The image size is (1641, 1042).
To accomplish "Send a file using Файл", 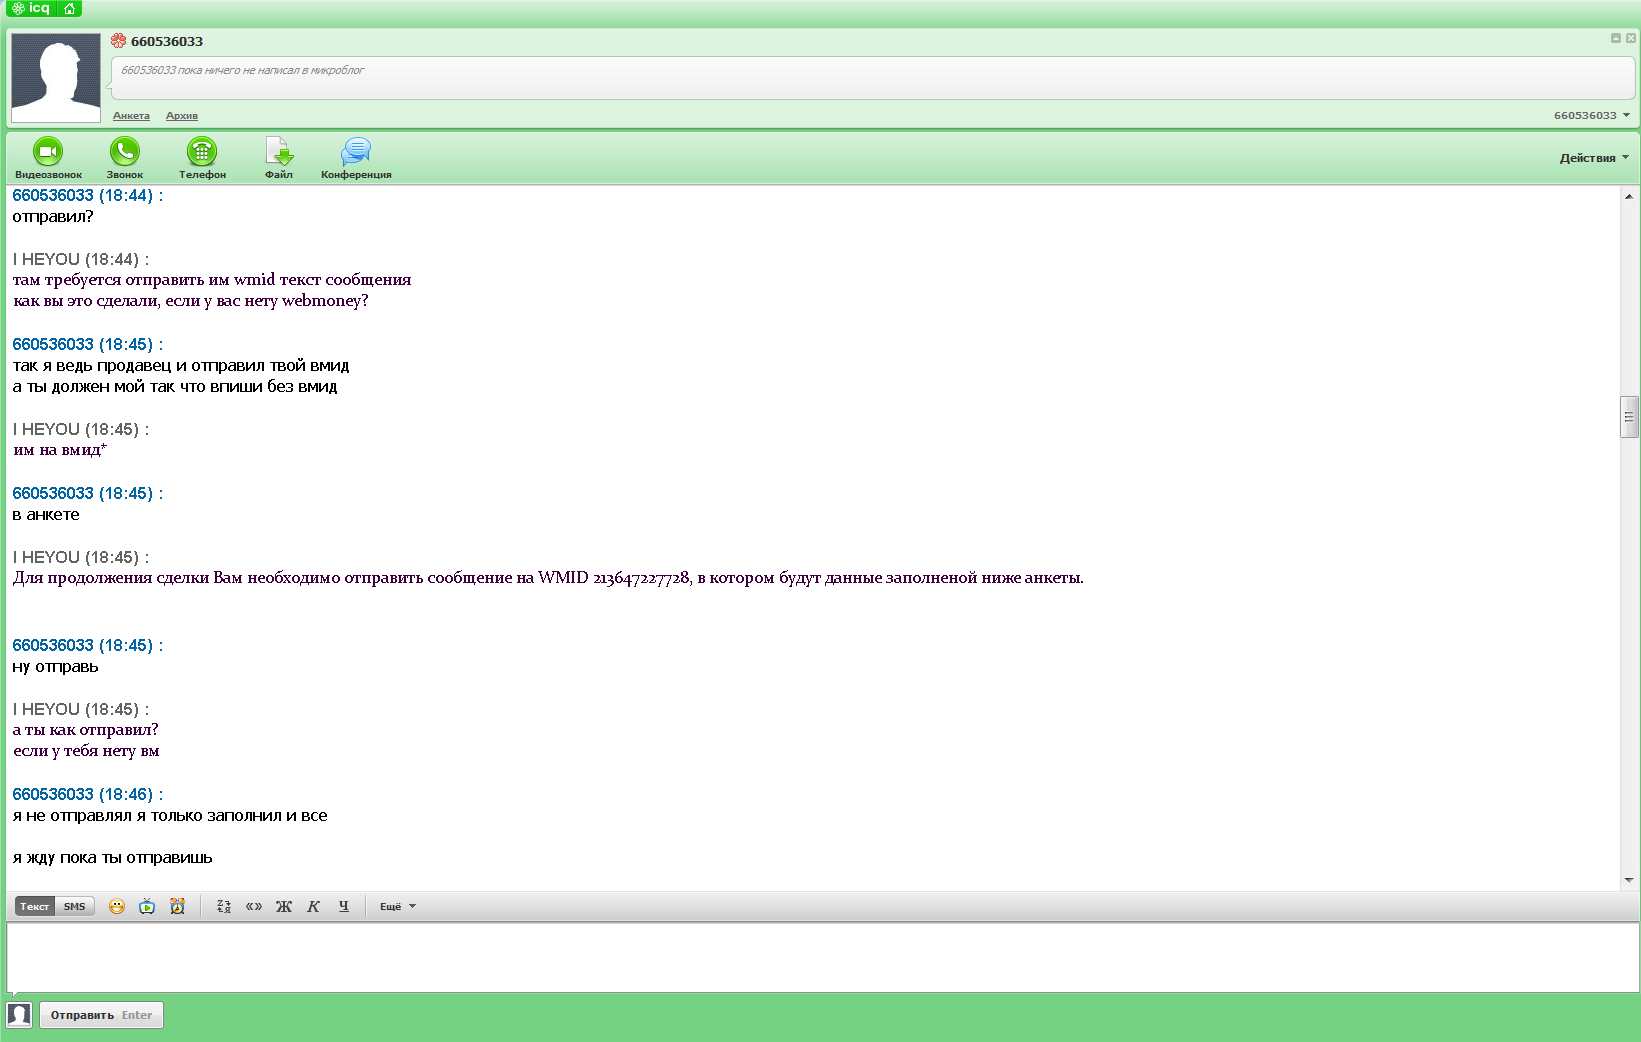I will point(279,158).
